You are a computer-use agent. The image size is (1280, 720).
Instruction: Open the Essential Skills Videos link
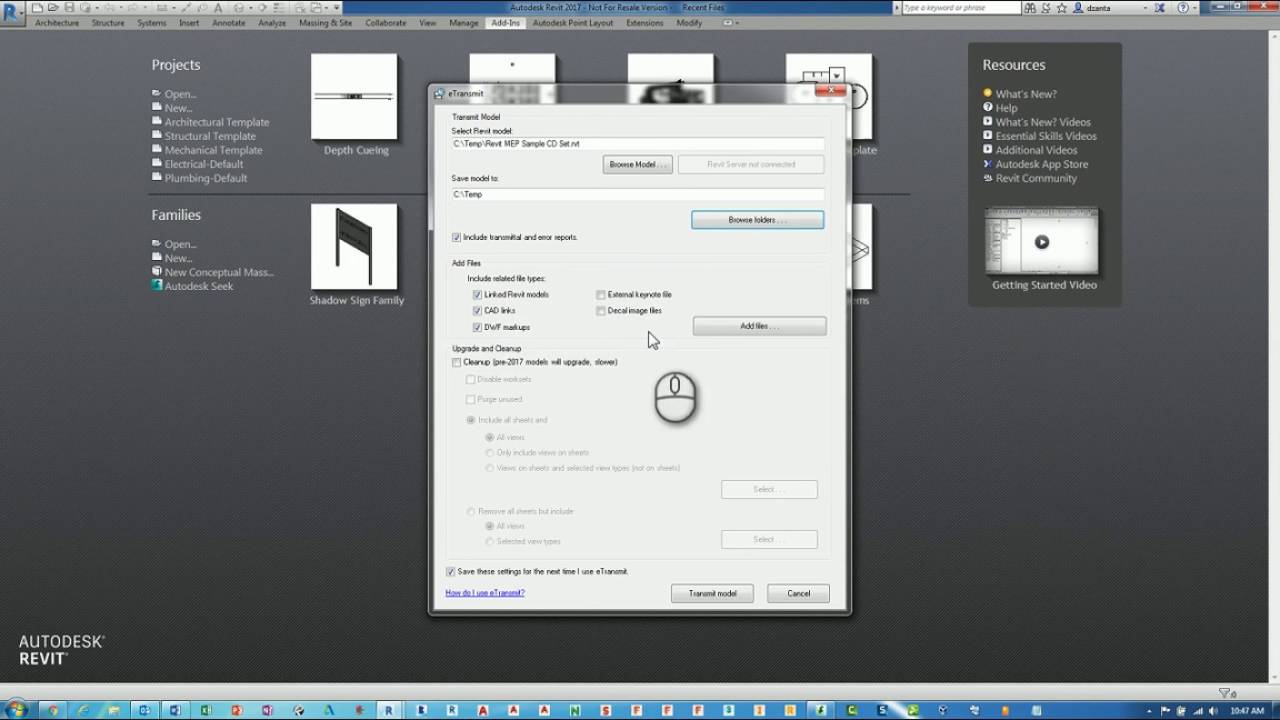point(1046,136)
